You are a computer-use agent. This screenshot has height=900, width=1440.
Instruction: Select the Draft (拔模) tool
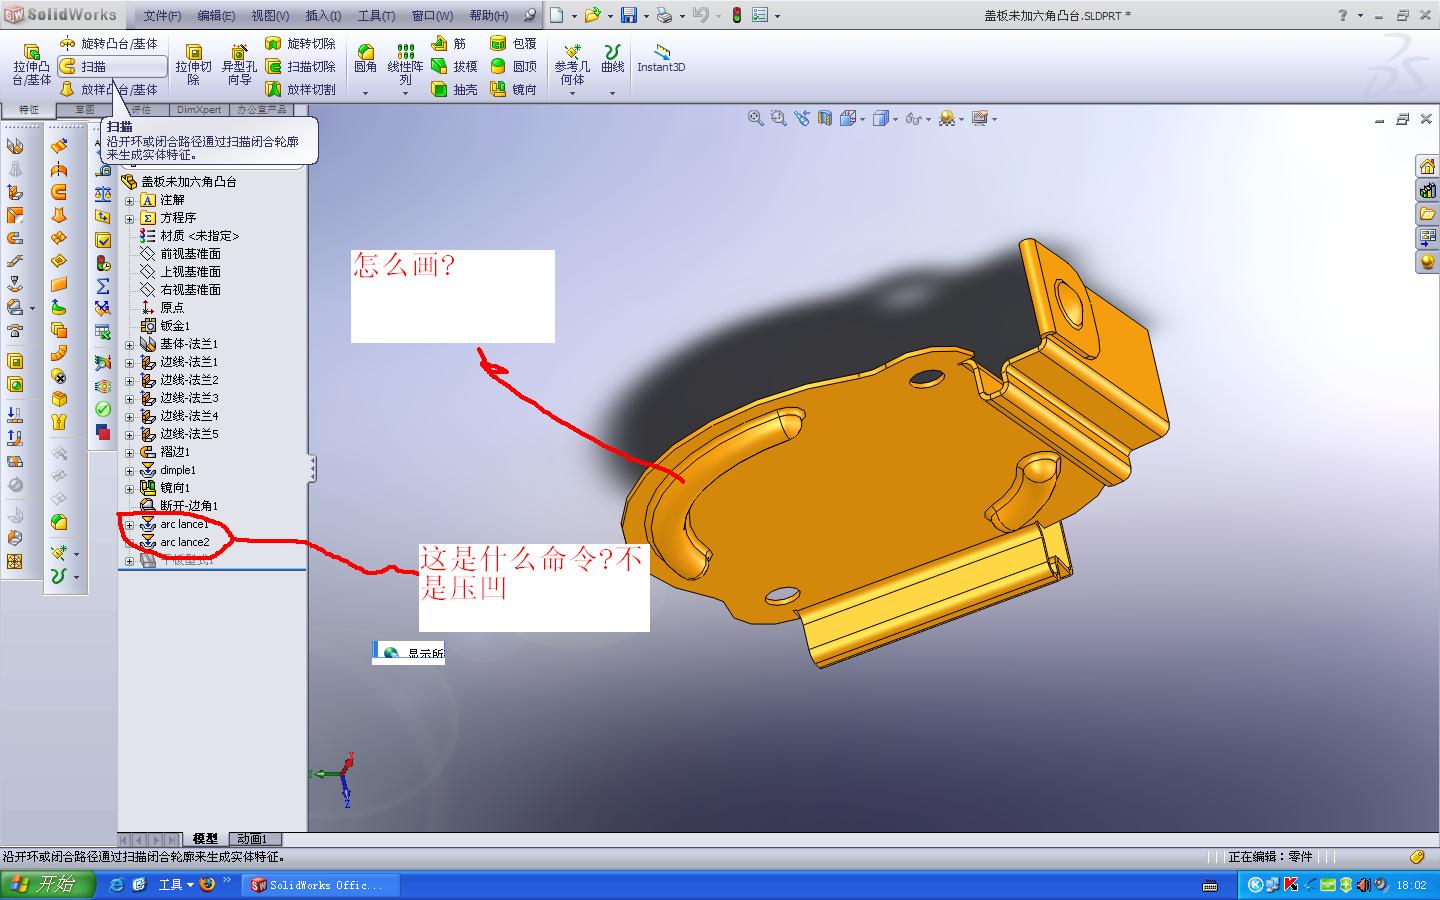(454, 66)
